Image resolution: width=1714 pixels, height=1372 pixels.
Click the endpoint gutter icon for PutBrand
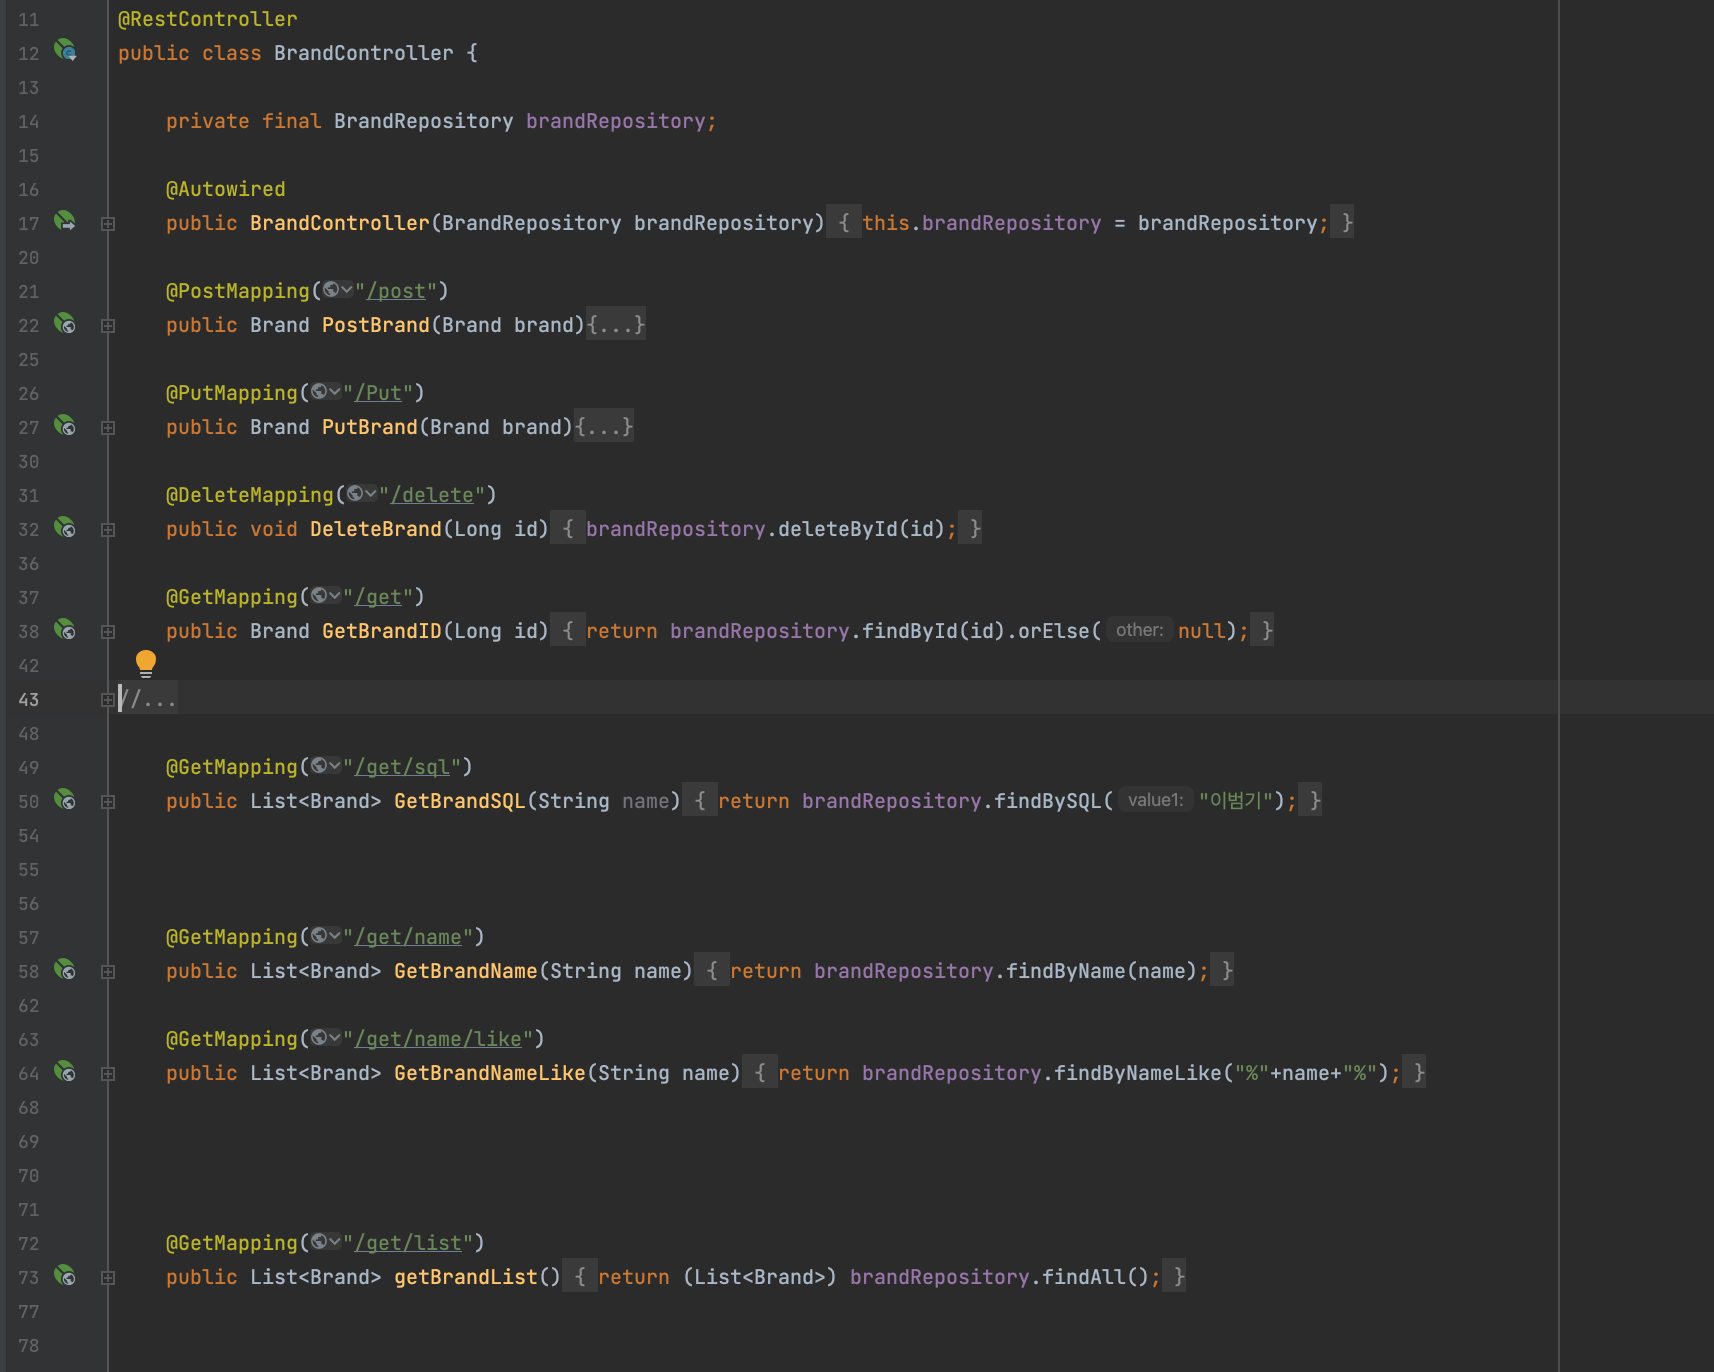(65, 425)
